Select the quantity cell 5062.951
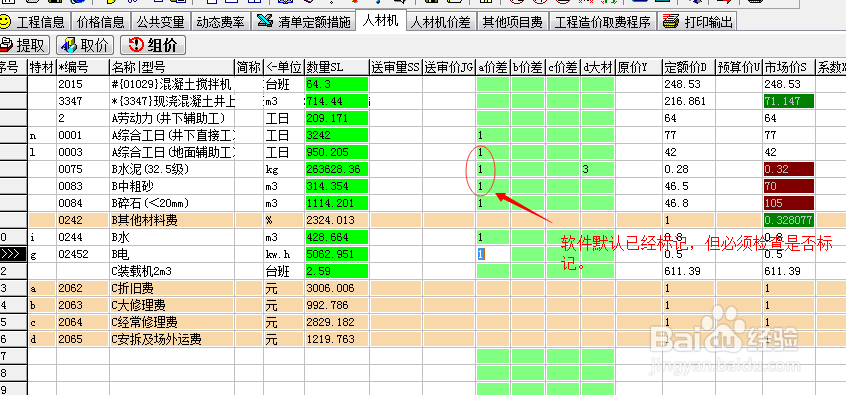The width and height of the screenshot is (846, 395). 337,254
